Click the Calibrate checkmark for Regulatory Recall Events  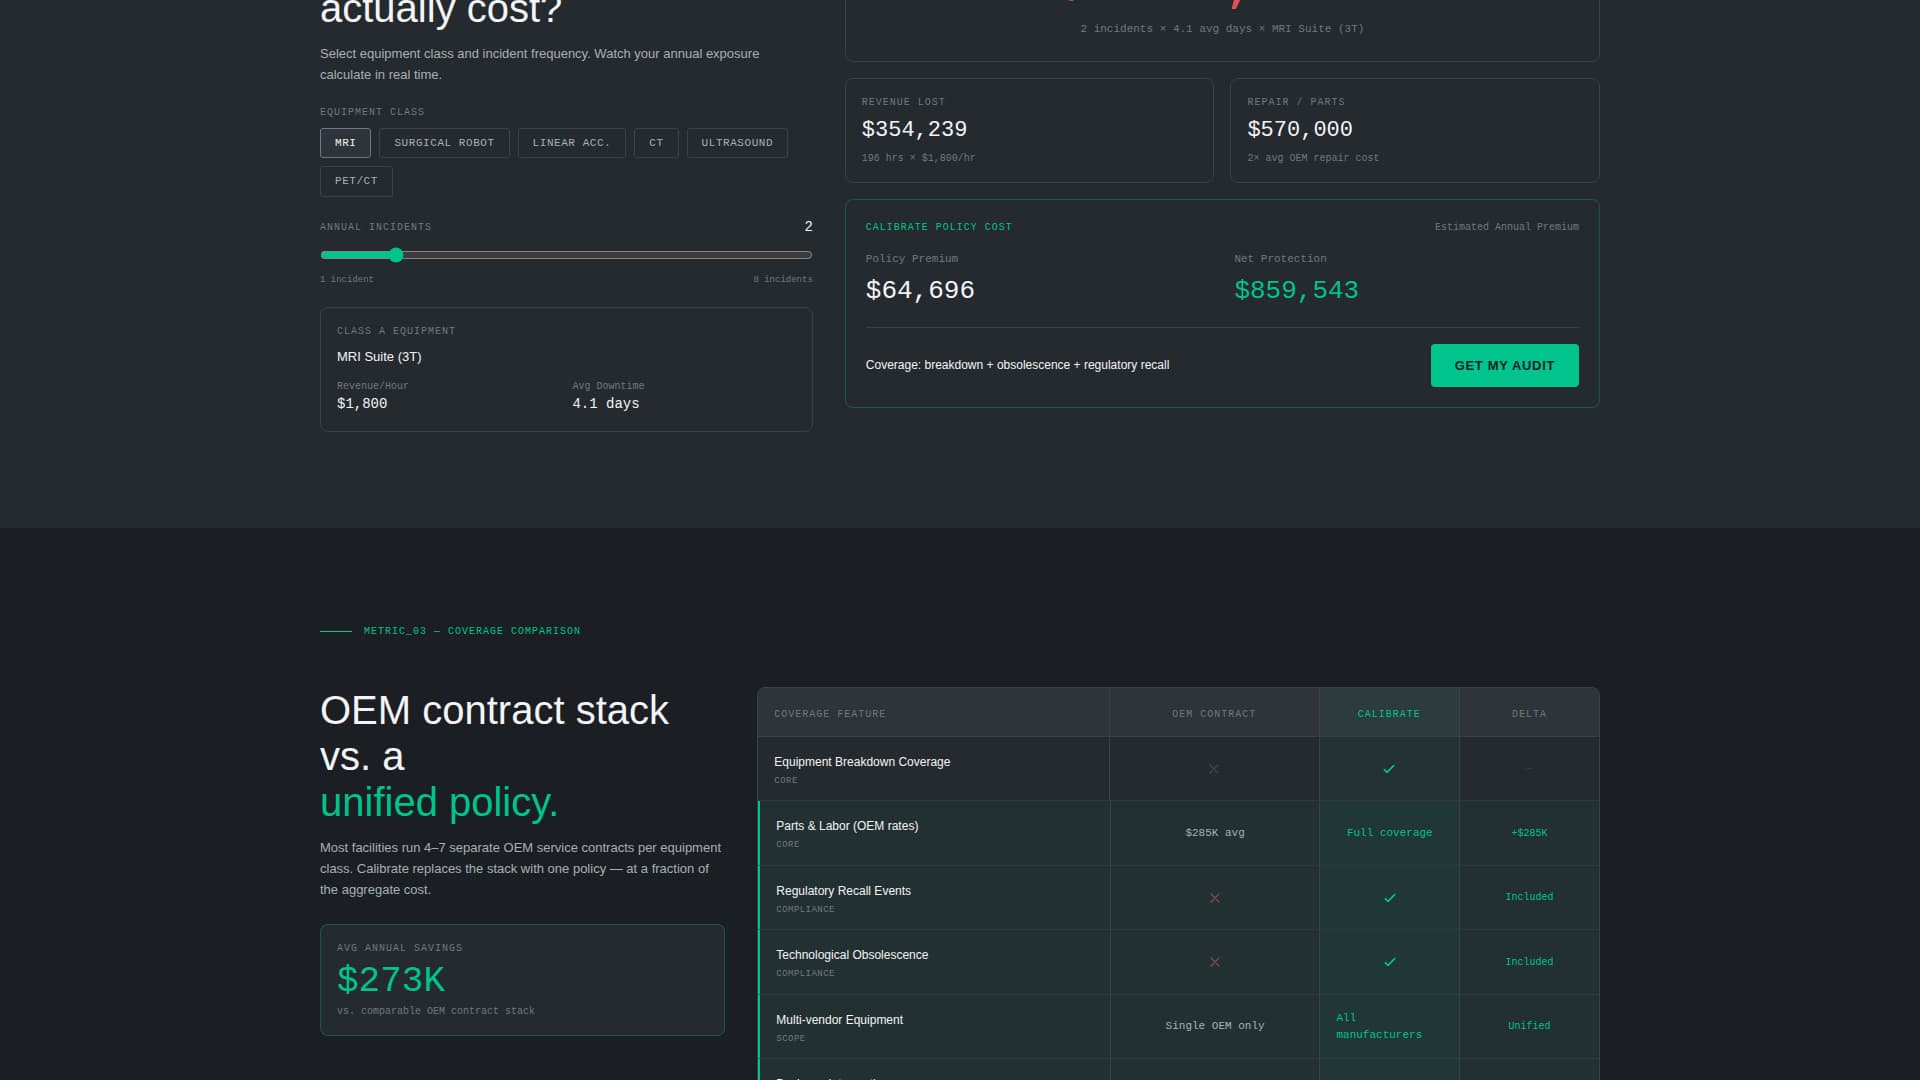pyautogui.click(x=1389, y=897)
